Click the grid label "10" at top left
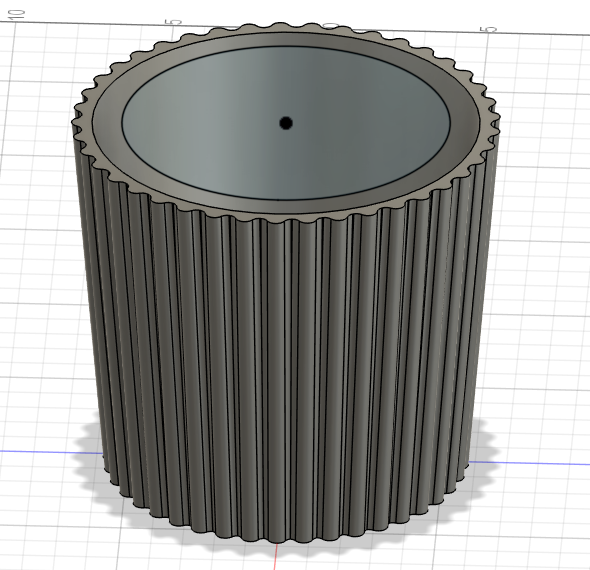590x570 pixels. coord(17,14)
